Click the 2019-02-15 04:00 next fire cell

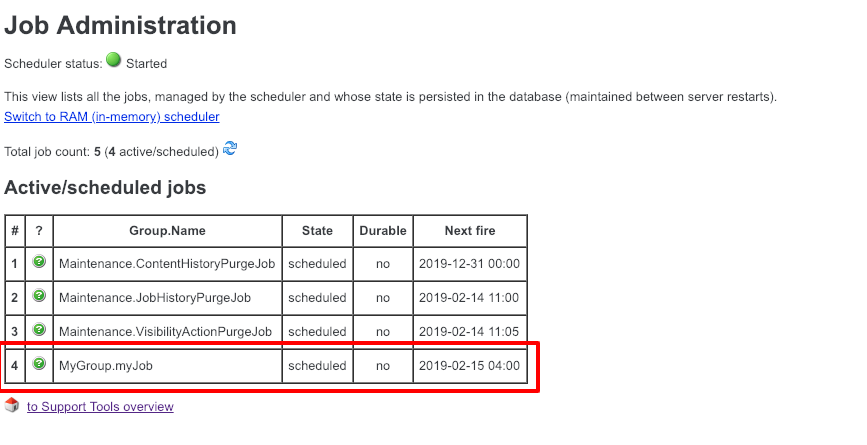pyautogui.click(x=470, y=366)
